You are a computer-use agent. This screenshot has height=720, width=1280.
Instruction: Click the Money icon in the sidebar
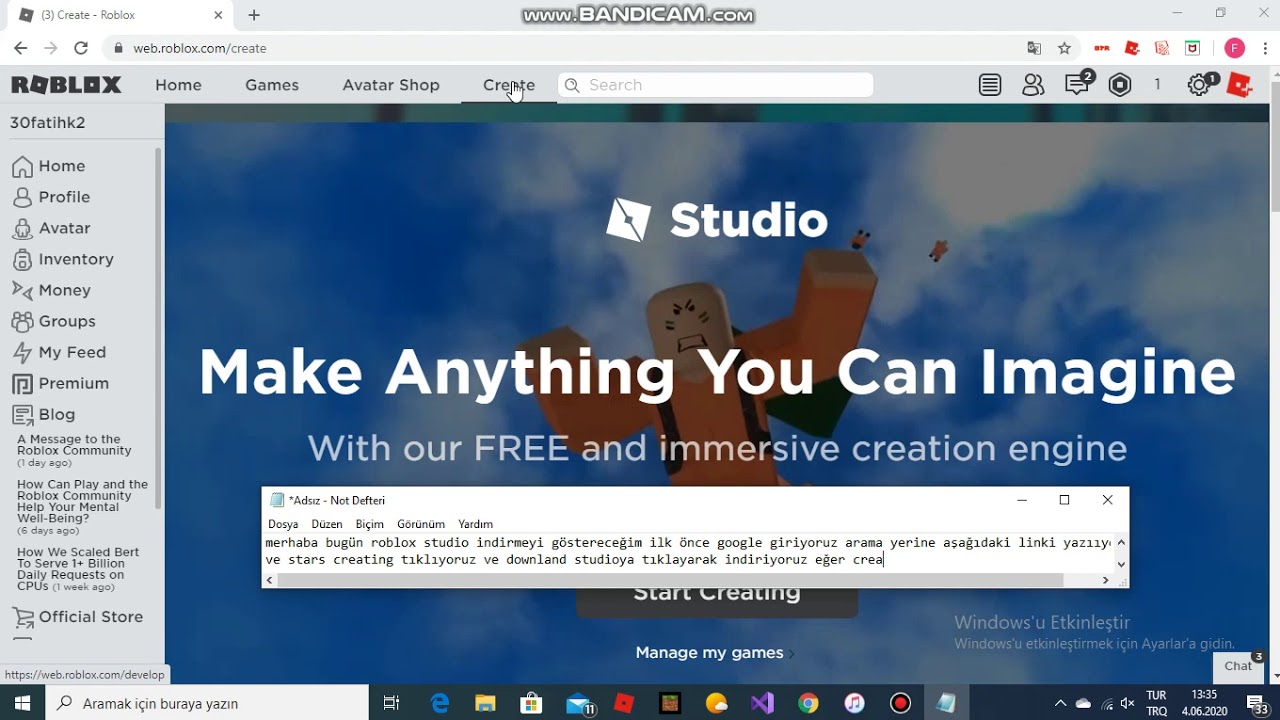point(22,290)
